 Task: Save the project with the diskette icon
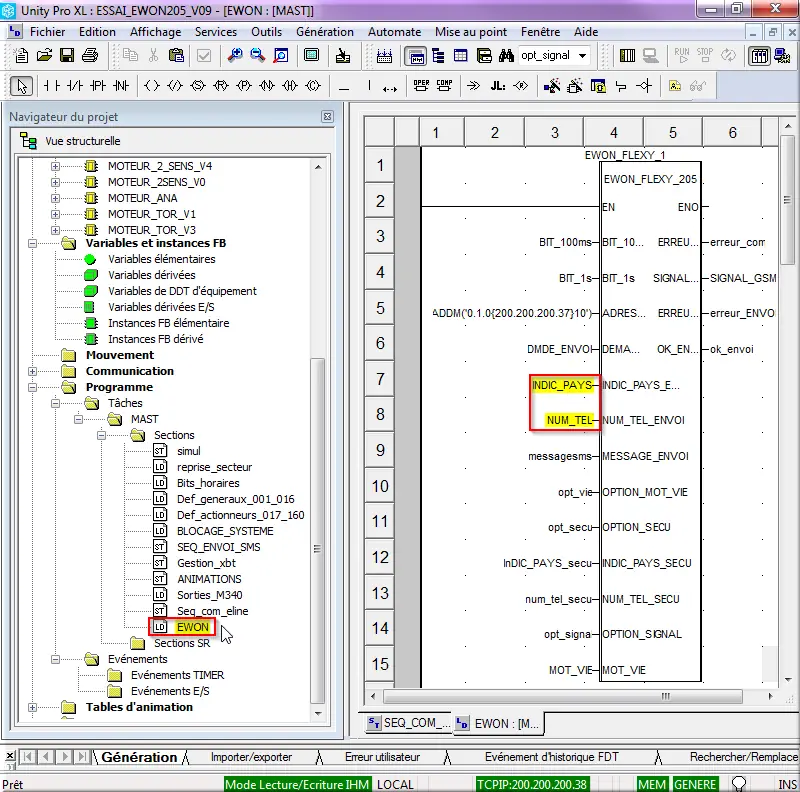pos(67,55)
